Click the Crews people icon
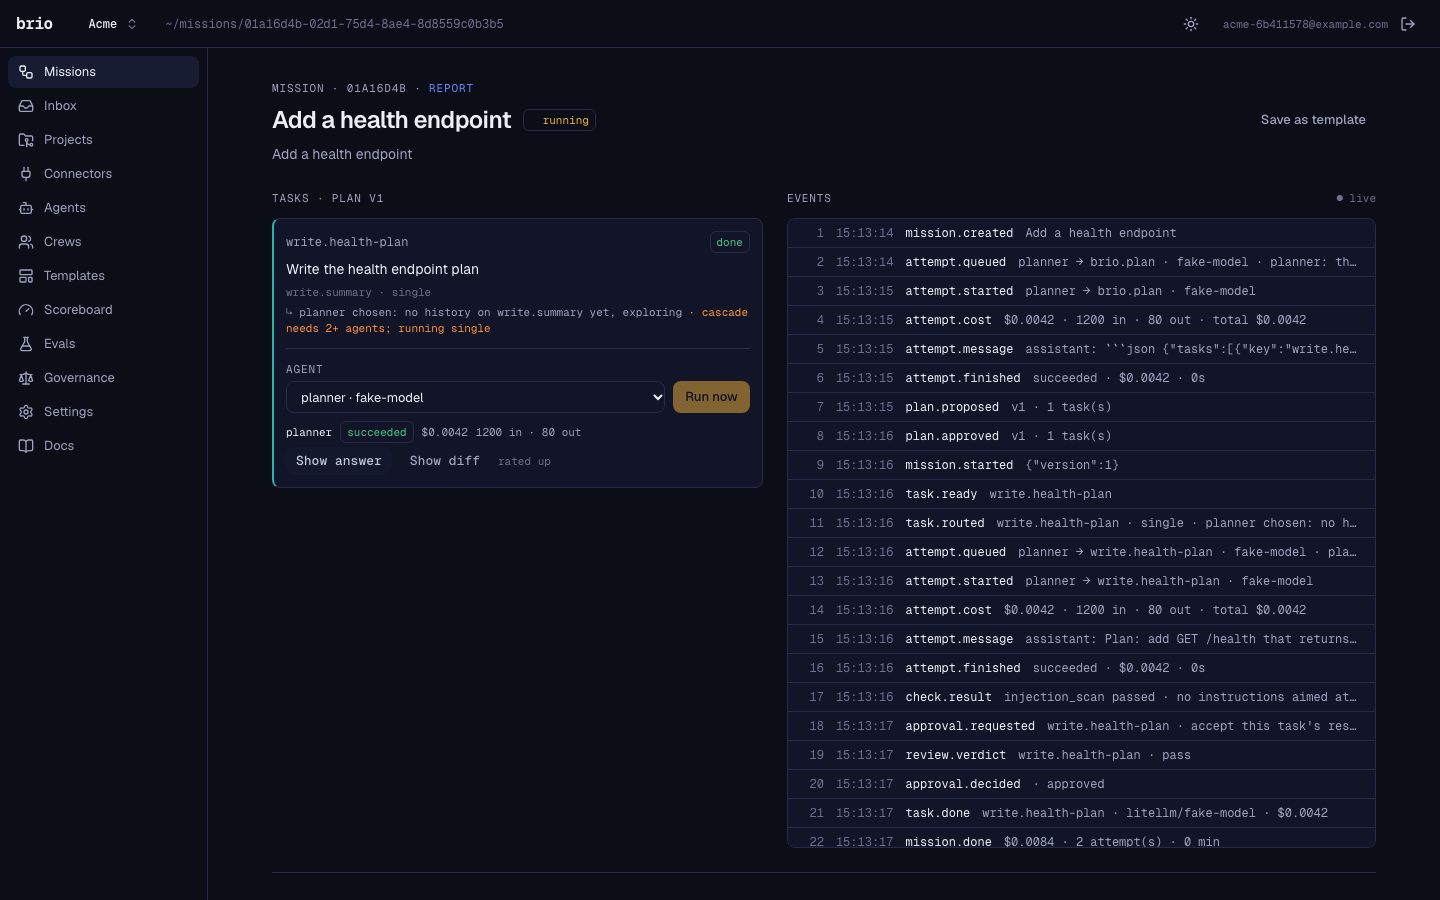The image size is (1440, 900). click(x=26, y=242)
